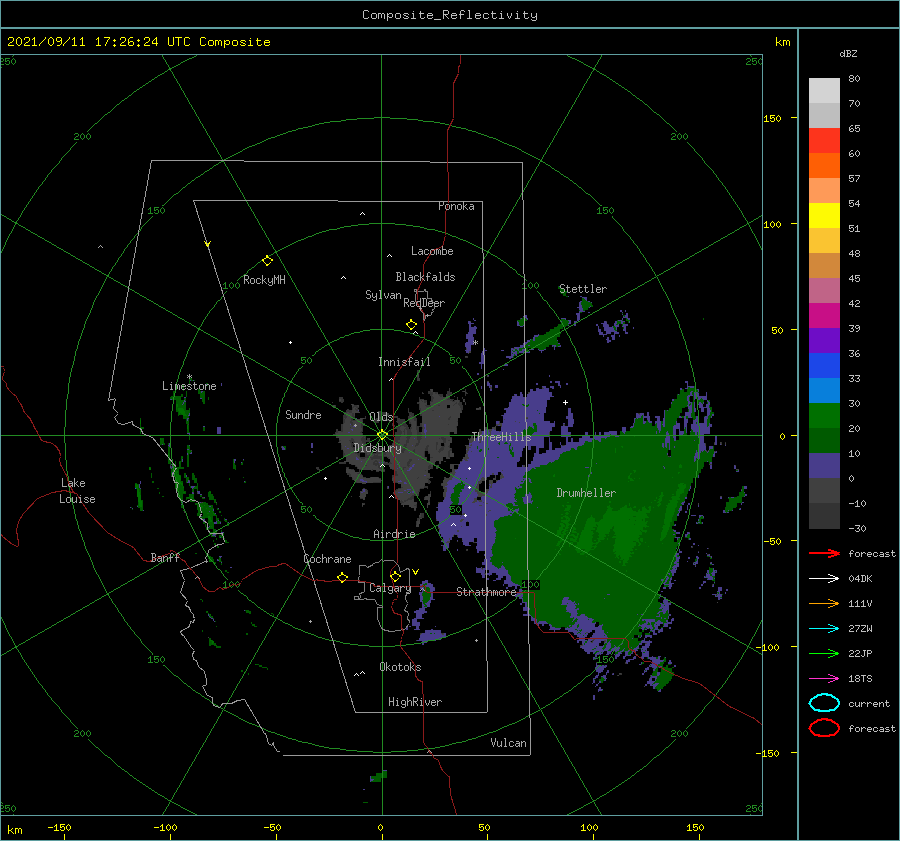Select the blue swatch between 33 and 36 dBZ
Screen dimensions: 900x841
point(824,365)
